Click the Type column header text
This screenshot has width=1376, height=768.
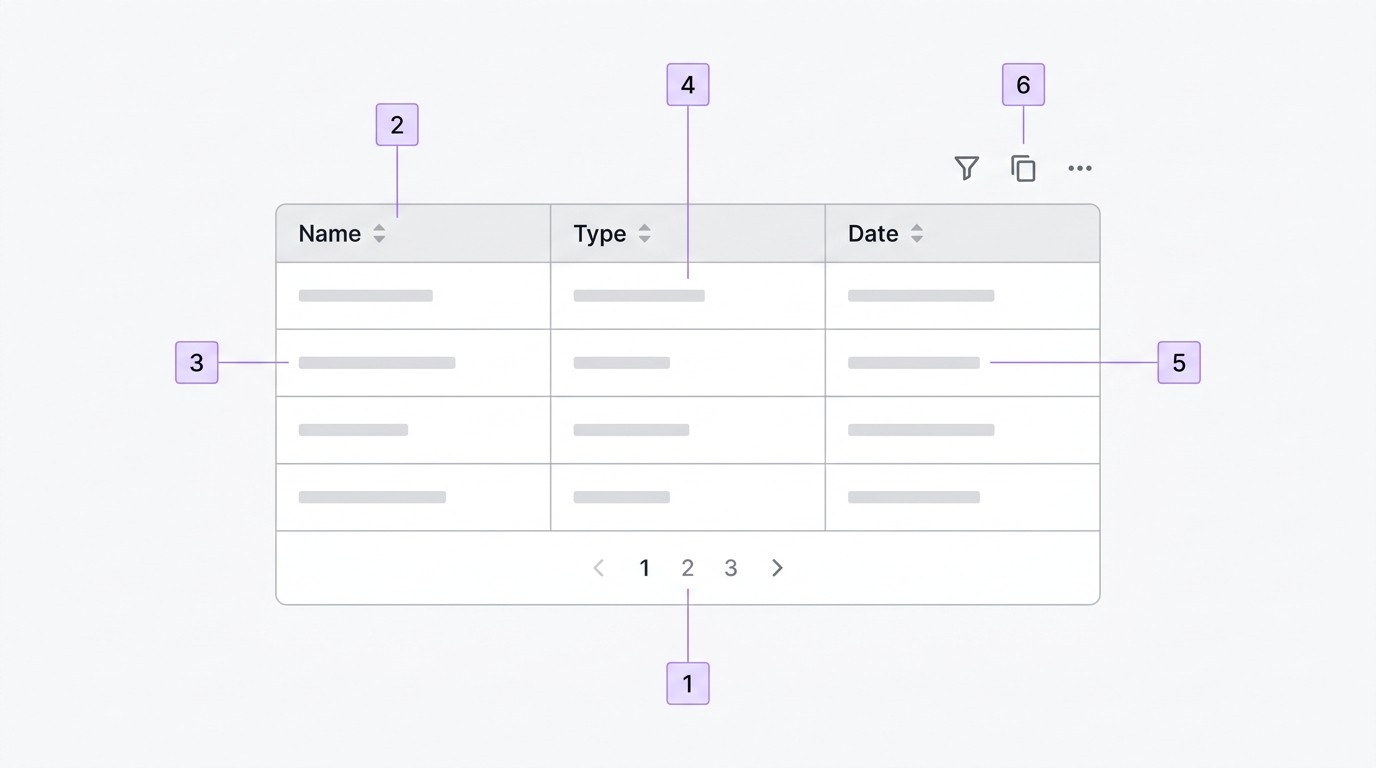click(x=600, y=234)
